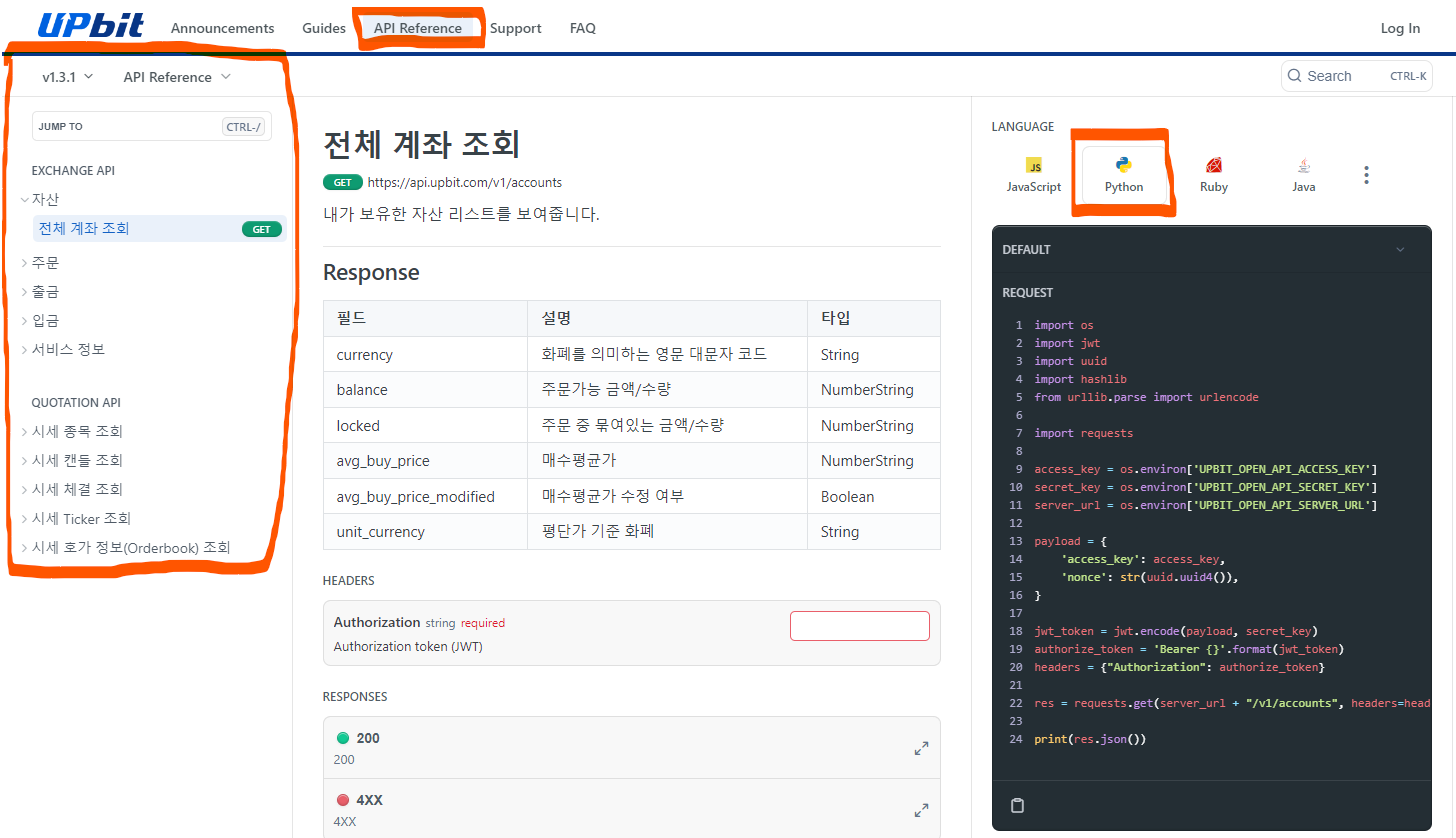Image resolution: width=1456 pixels, height=838 pixels.
Task: Collapse the DEFAULT request example dropdown
Action: tap(1400, 250)
